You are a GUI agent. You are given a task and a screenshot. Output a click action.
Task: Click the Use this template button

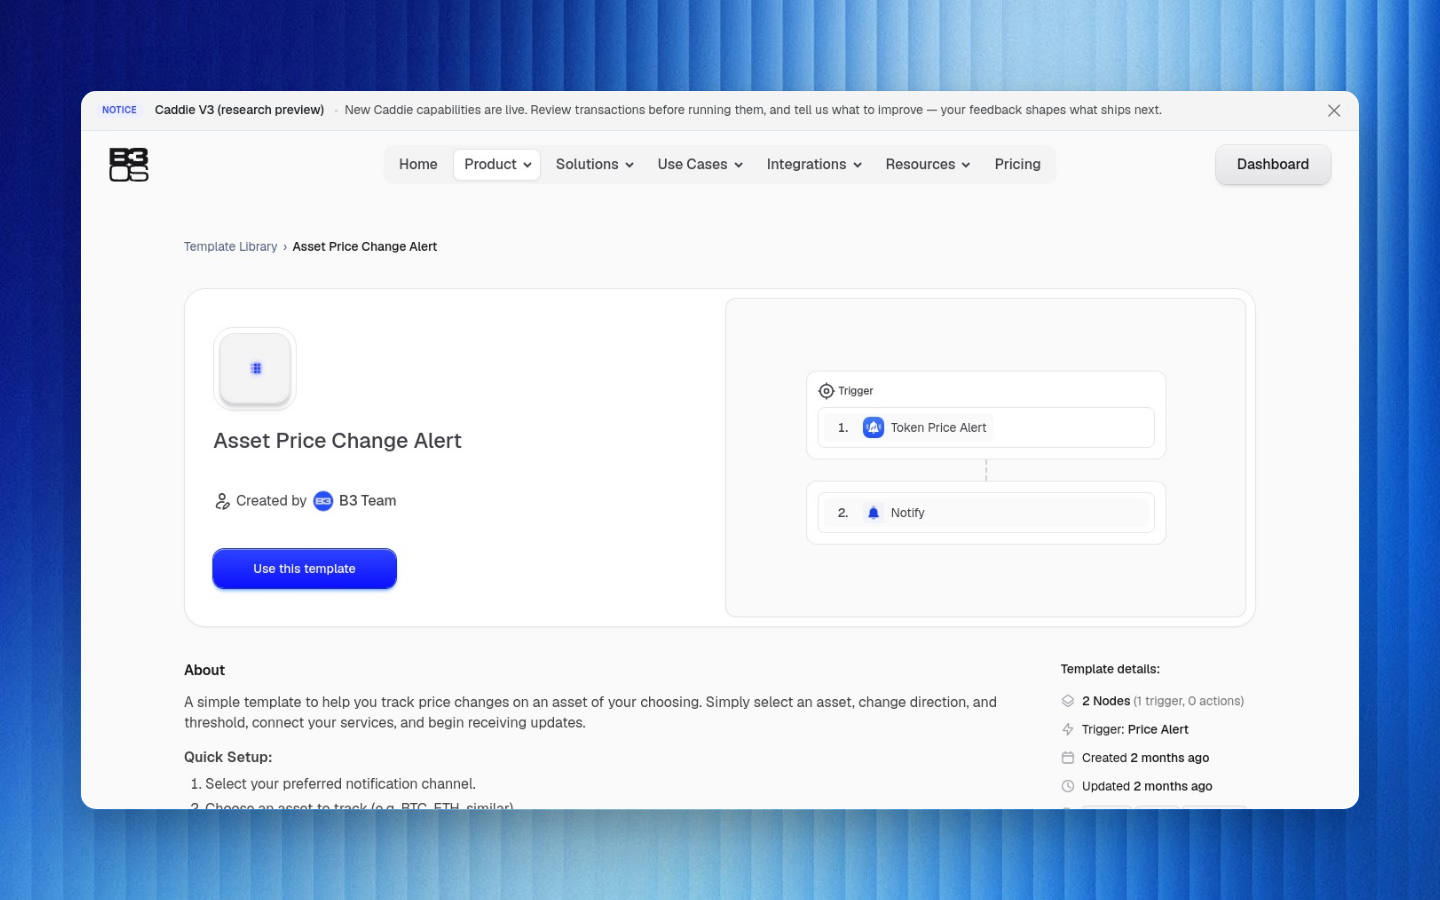(304, 569)
